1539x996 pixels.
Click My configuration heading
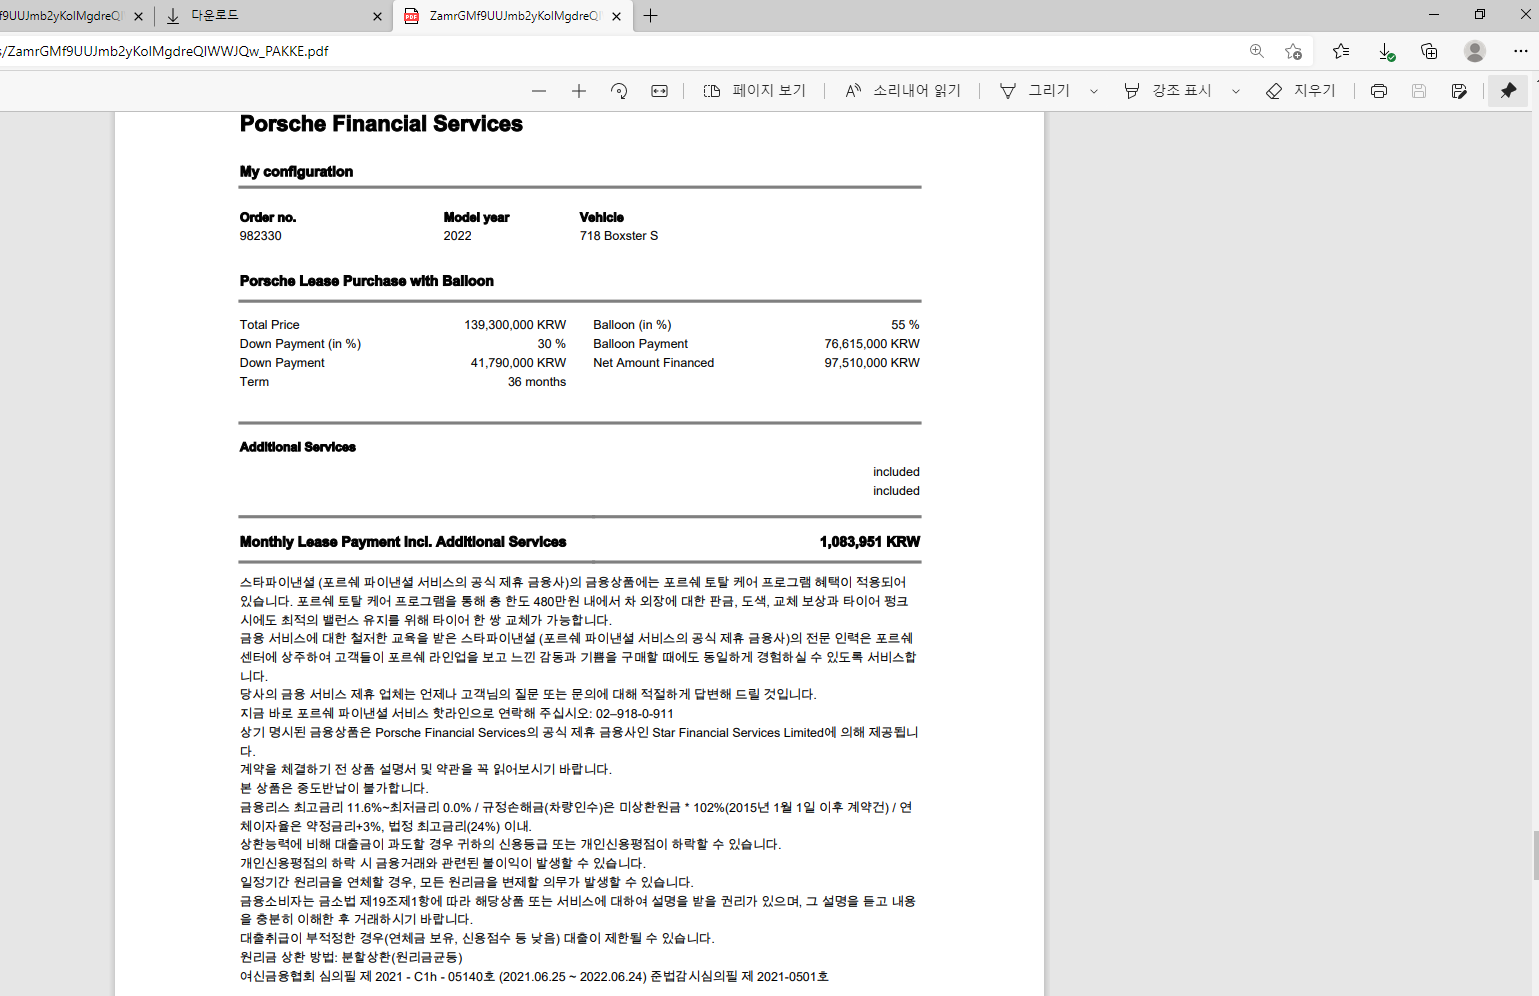(x=296, y=172)
